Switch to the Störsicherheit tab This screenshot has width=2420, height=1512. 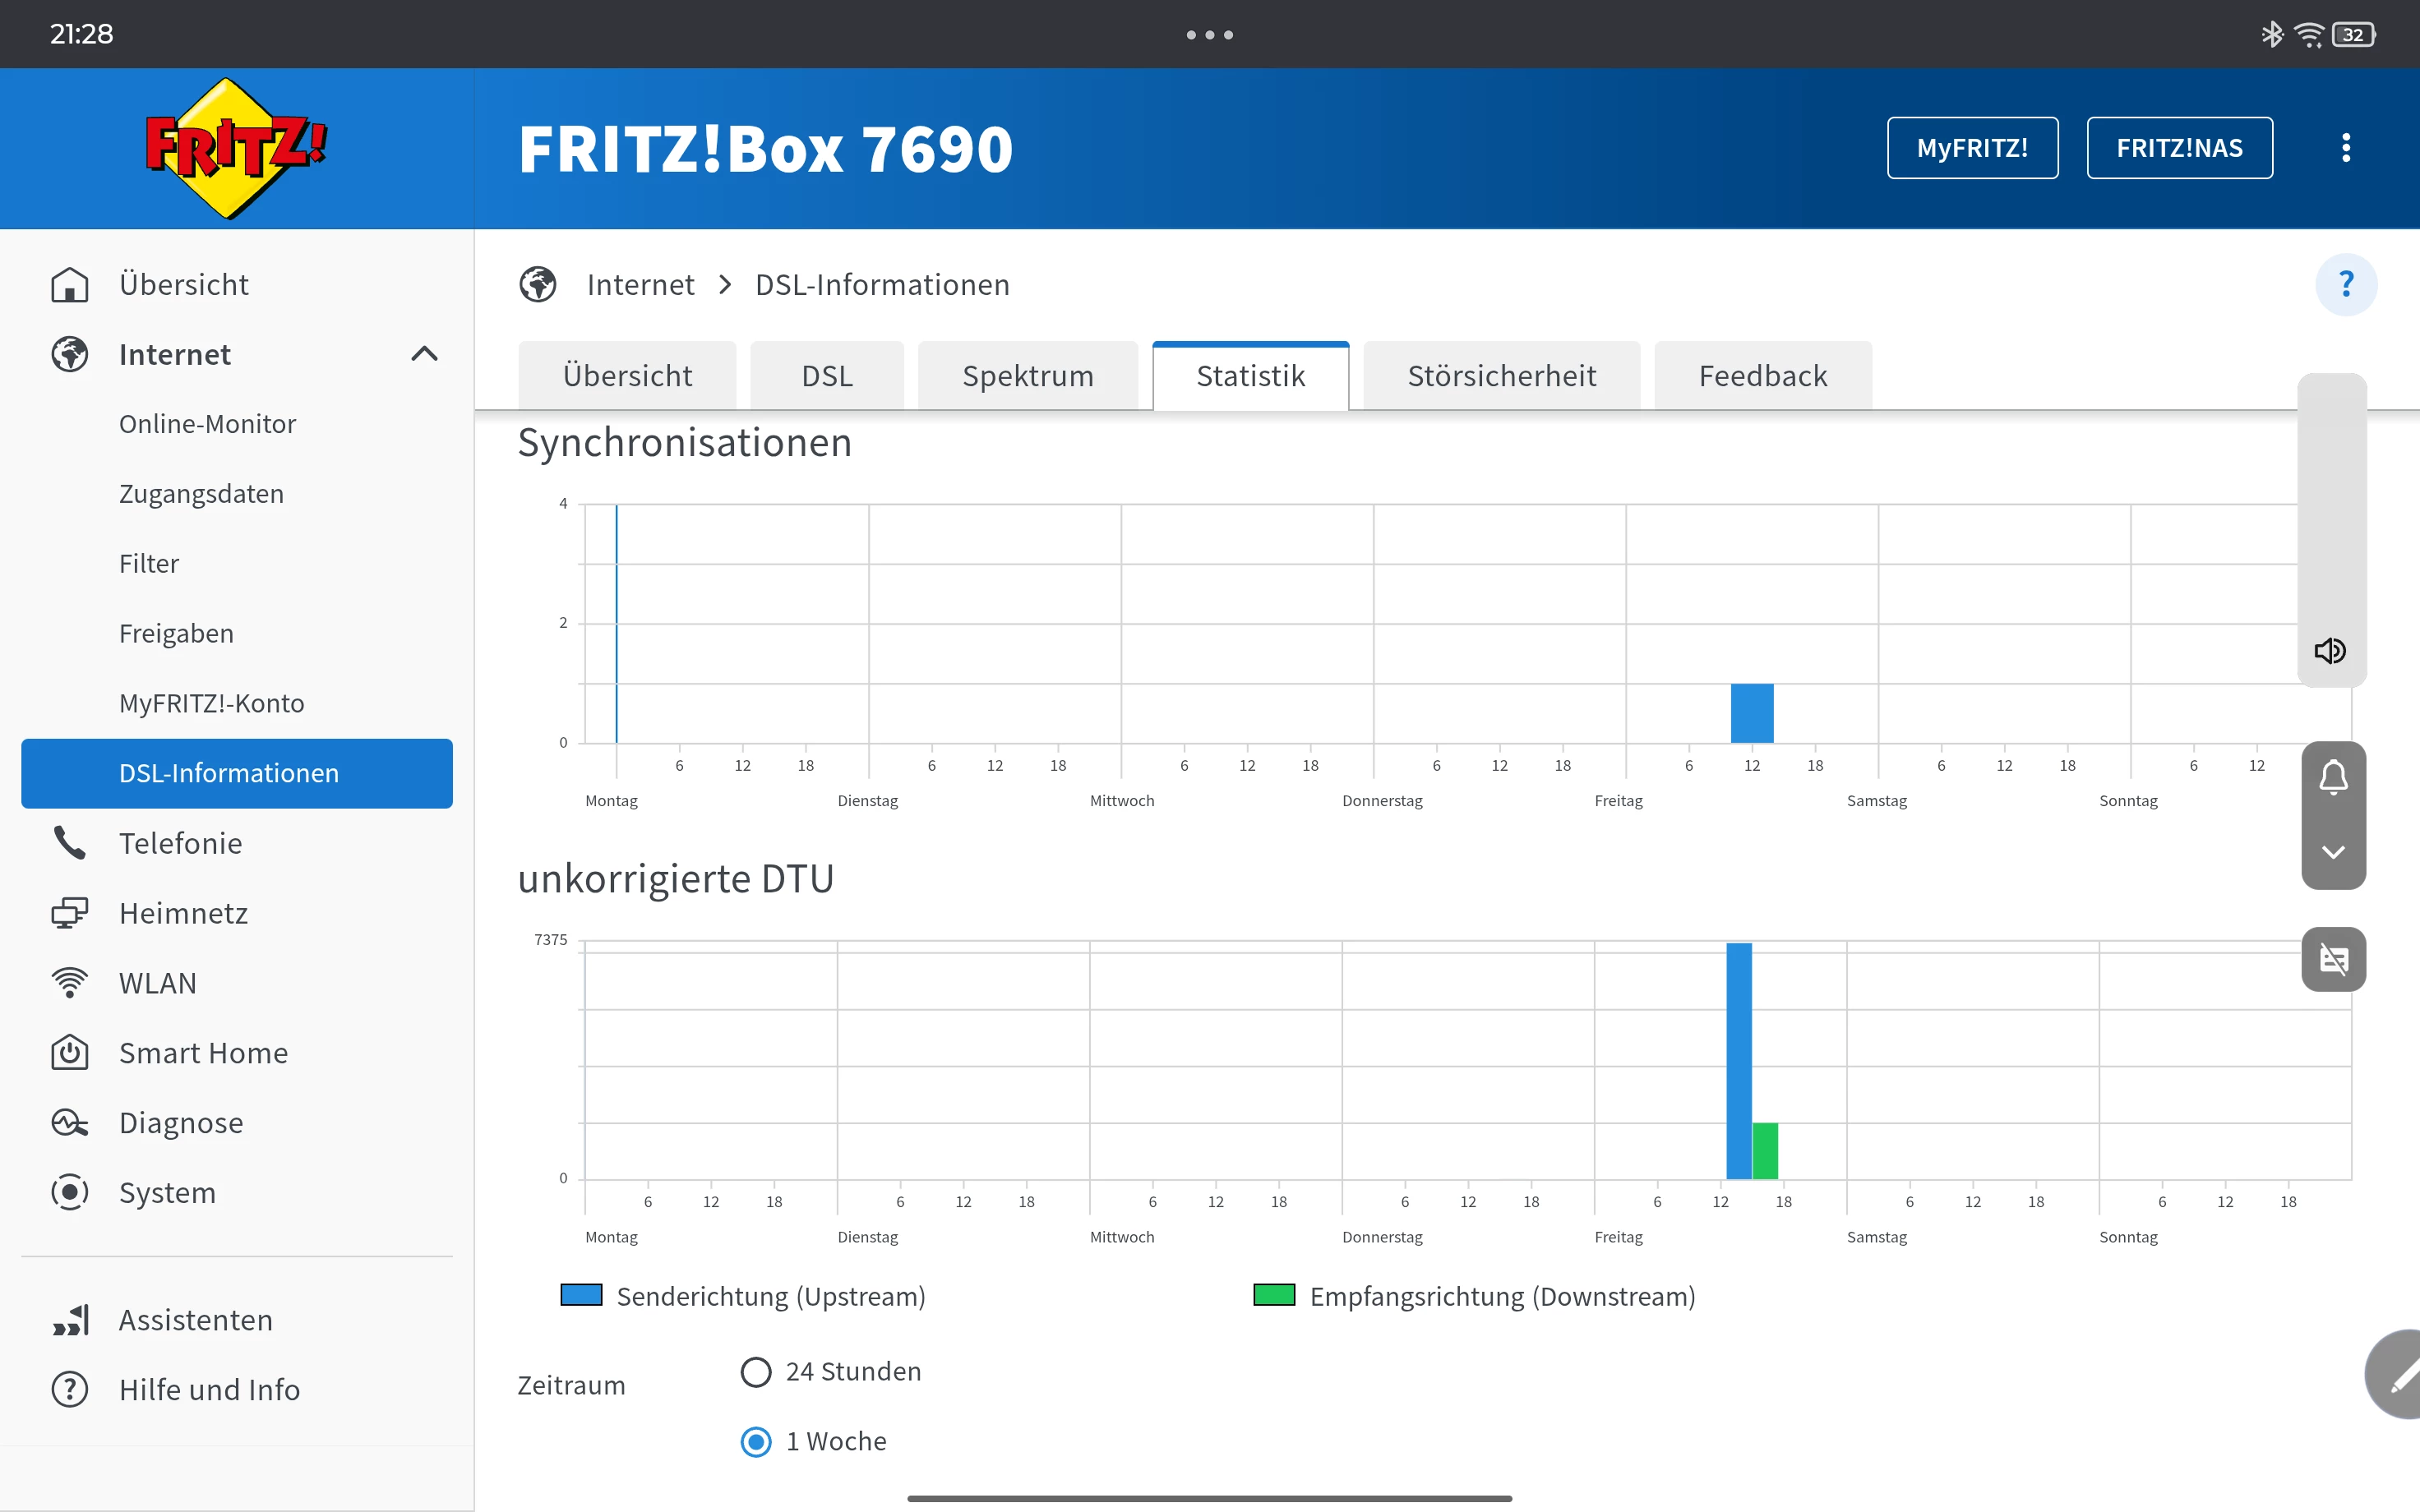[1501, 376]
